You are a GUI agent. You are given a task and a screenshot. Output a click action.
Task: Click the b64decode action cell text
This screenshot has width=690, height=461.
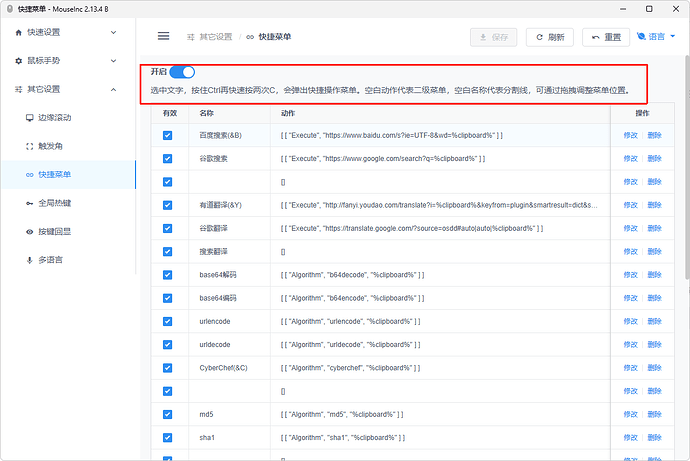pos(352,275)
